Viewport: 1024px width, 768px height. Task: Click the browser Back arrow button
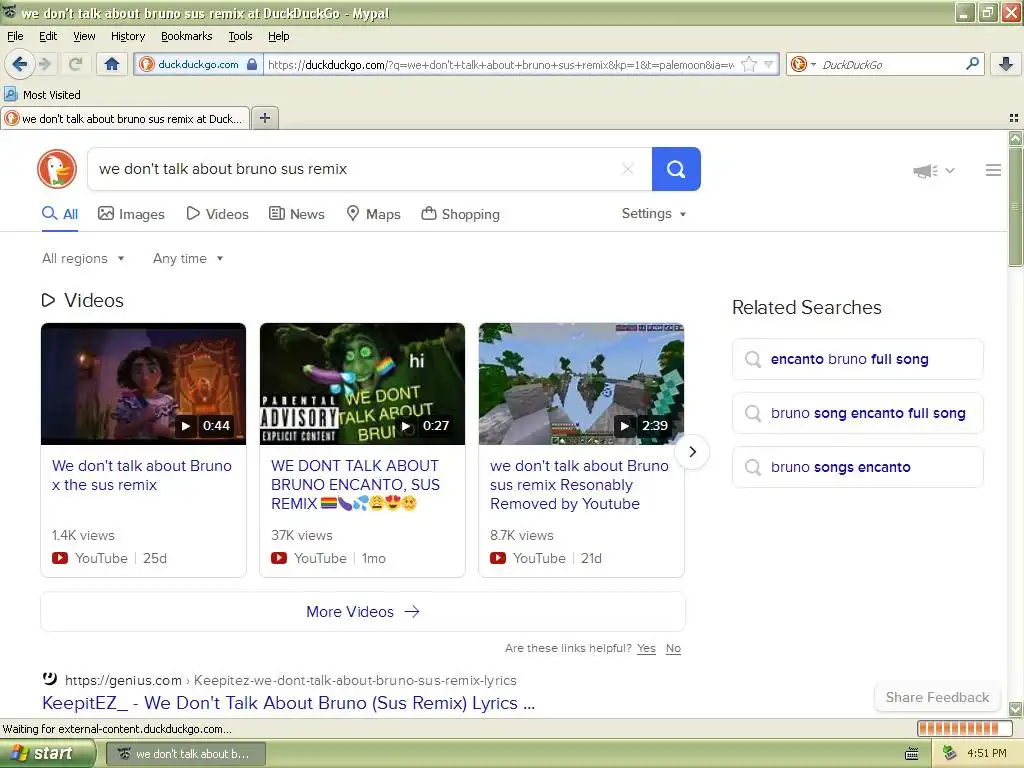19,64
